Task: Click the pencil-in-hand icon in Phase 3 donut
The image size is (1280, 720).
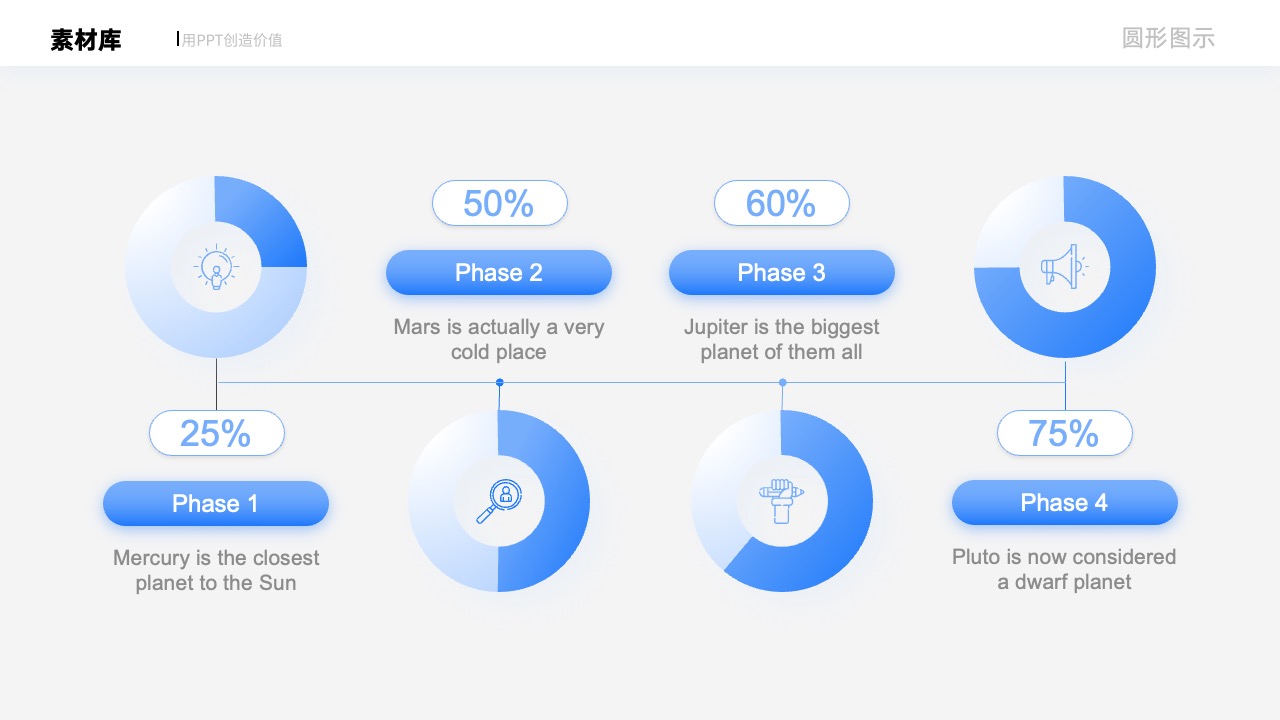Action: [x=781, y=501]
